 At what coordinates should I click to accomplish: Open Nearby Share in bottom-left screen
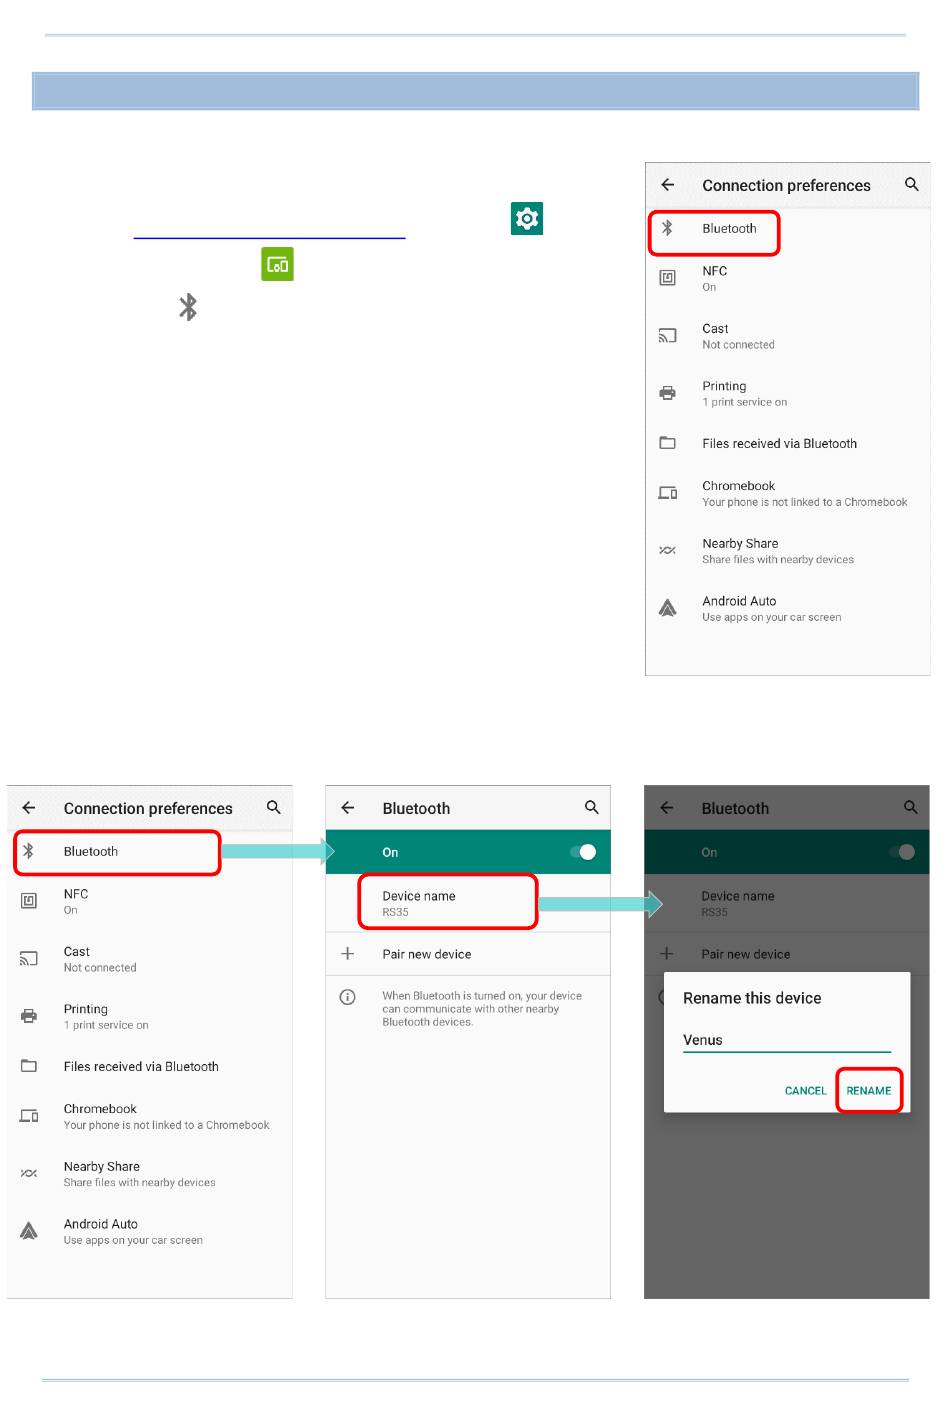[150, 1175]
